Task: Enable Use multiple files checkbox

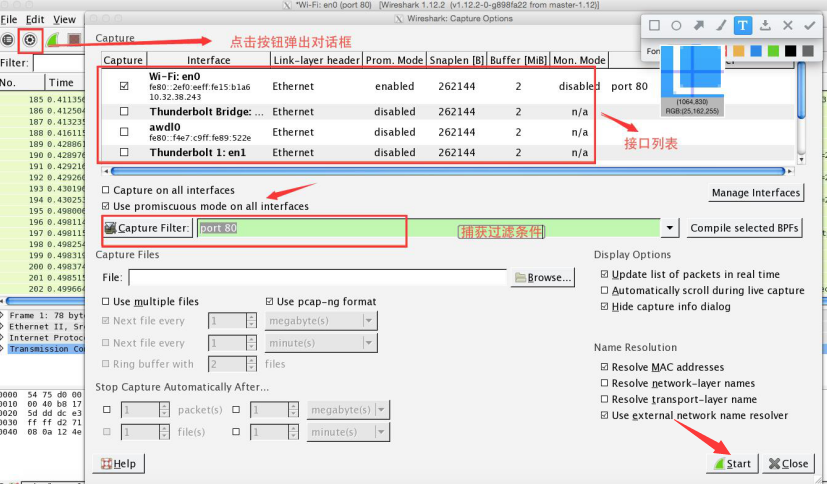Action: point(105,301)
